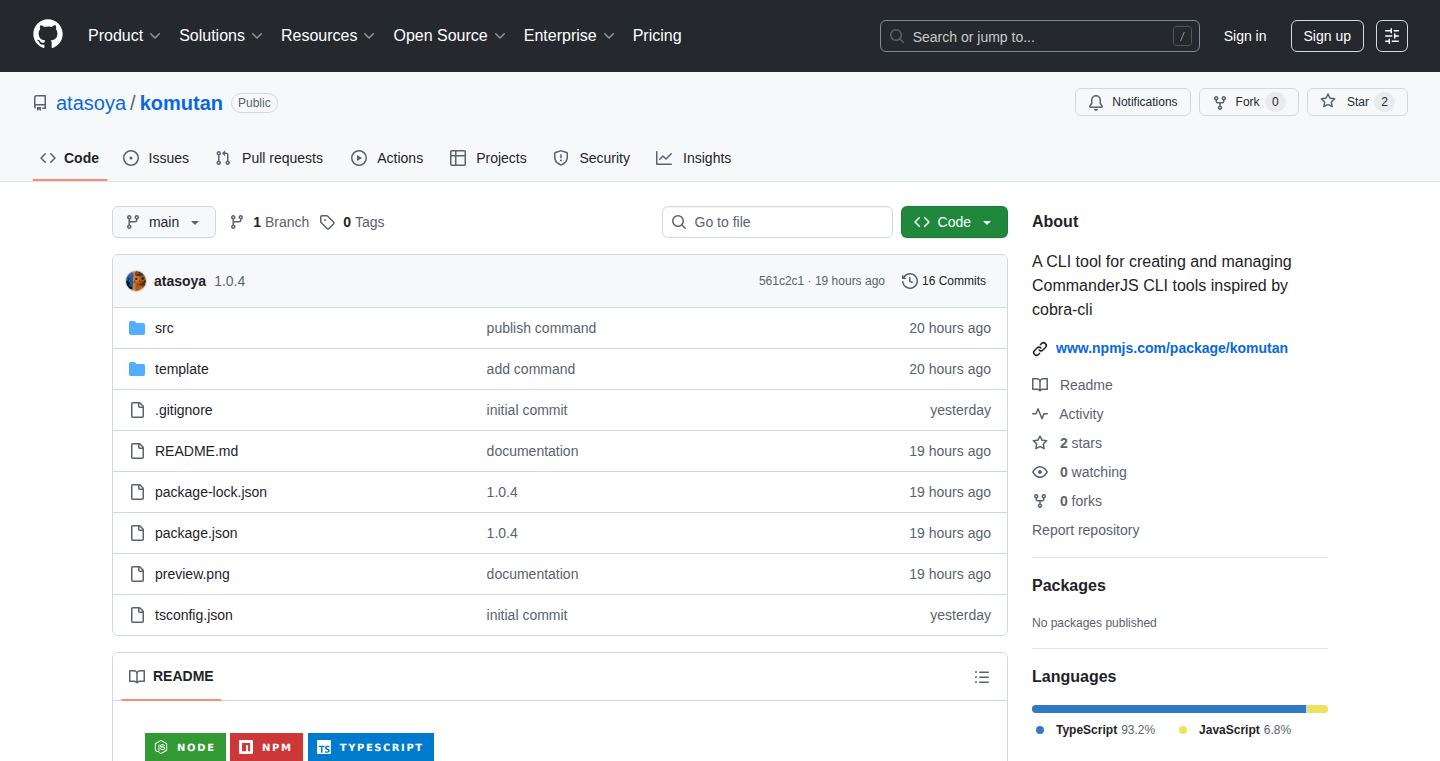Click the TYPESCRIPT badge in README
This screenshot has width=1440, height=761.
[x=371, y=747]
